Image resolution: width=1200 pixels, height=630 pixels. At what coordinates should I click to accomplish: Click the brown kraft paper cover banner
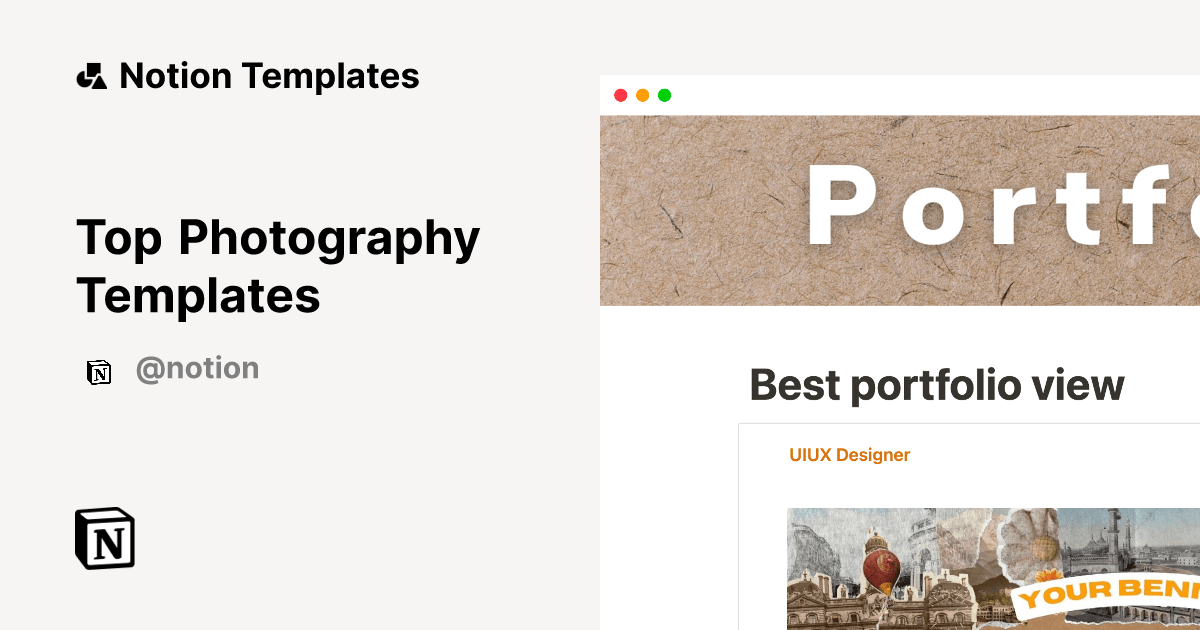pos(700,260)
